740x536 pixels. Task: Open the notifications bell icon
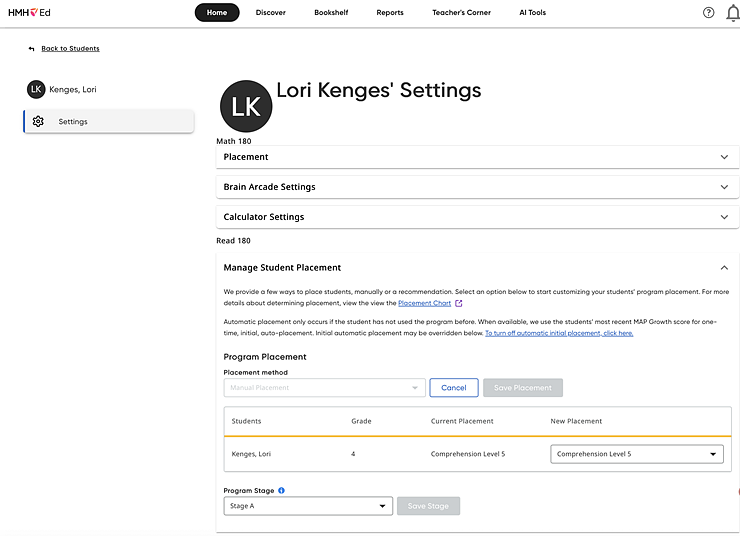[x=732, y=13]
